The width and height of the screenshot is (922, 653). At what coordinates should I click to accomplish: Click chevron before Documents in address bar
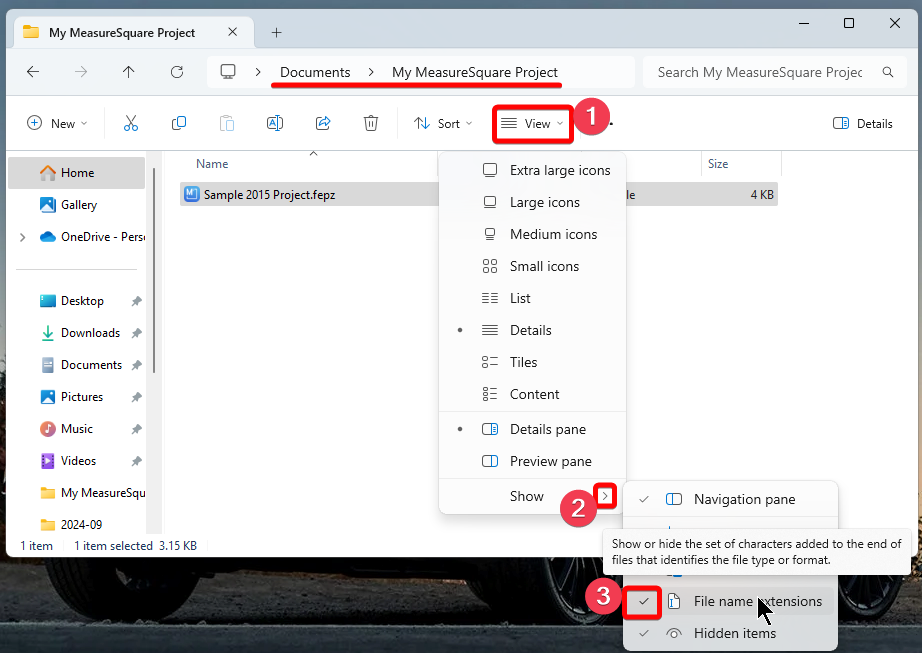258,72
